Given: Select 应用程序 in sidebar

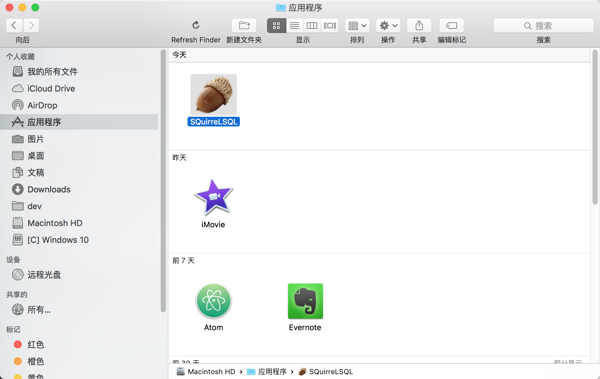Looking at the screenshot, I should 79,122.
